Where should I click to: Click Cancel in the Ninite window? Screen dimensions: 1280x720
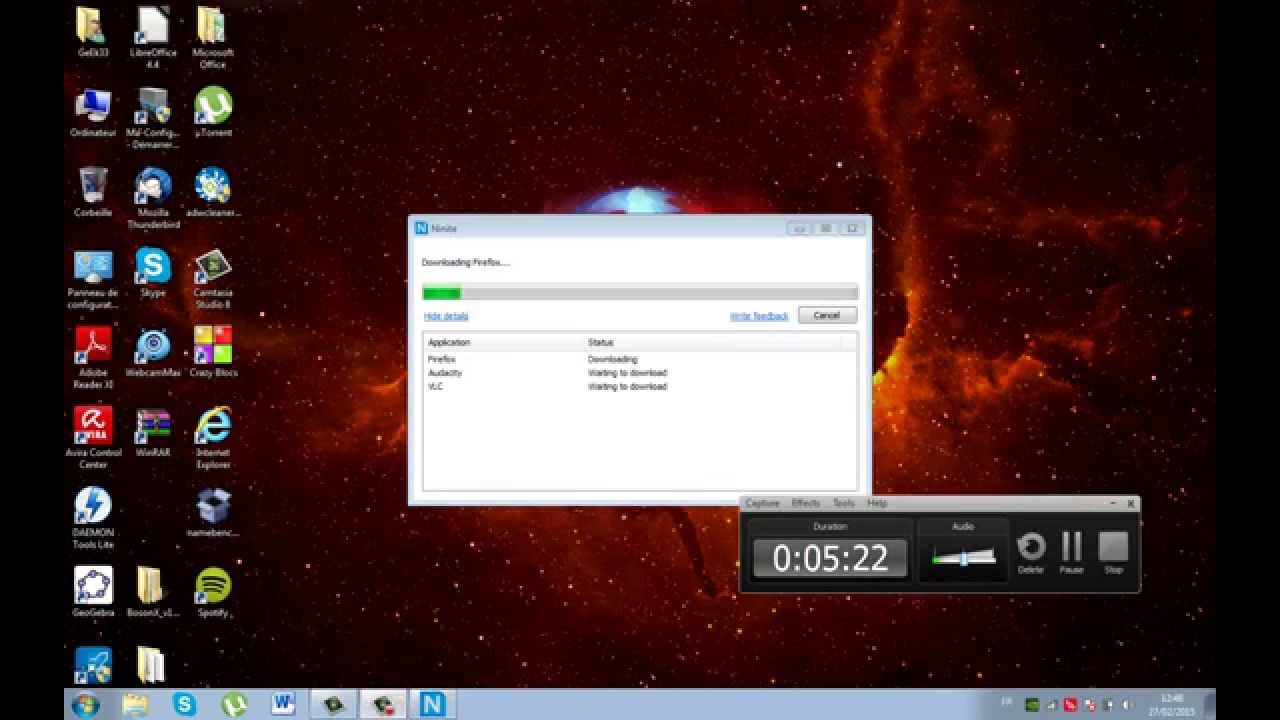[x=827, y=315]
